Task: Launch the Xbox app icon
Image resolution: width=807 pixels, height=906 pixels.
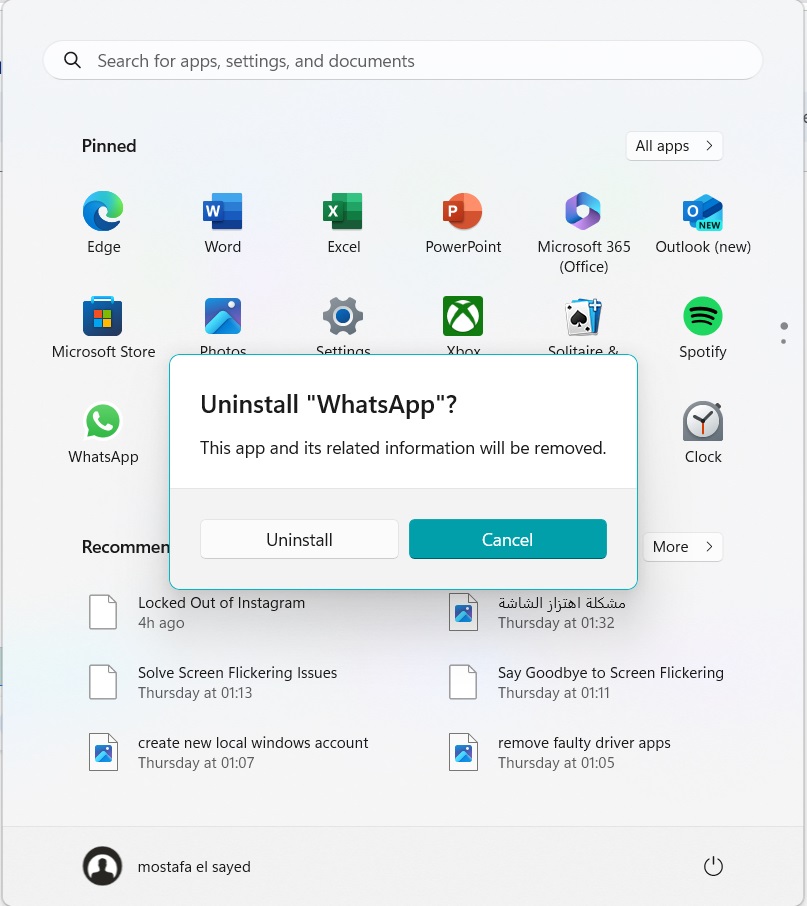Action: tap(463, 316)
